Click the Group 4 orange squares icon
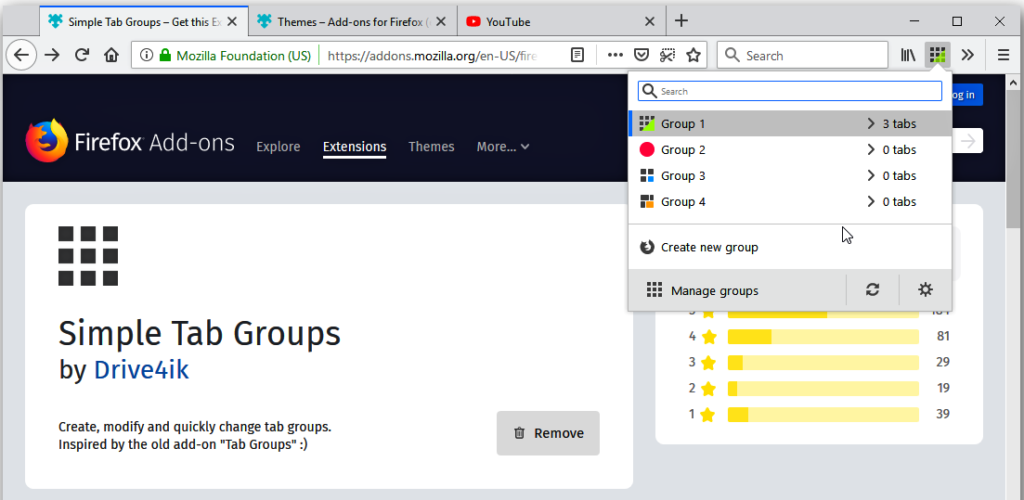The height and width of the screenshot is (500, 1024). click(x=647, y=202)
